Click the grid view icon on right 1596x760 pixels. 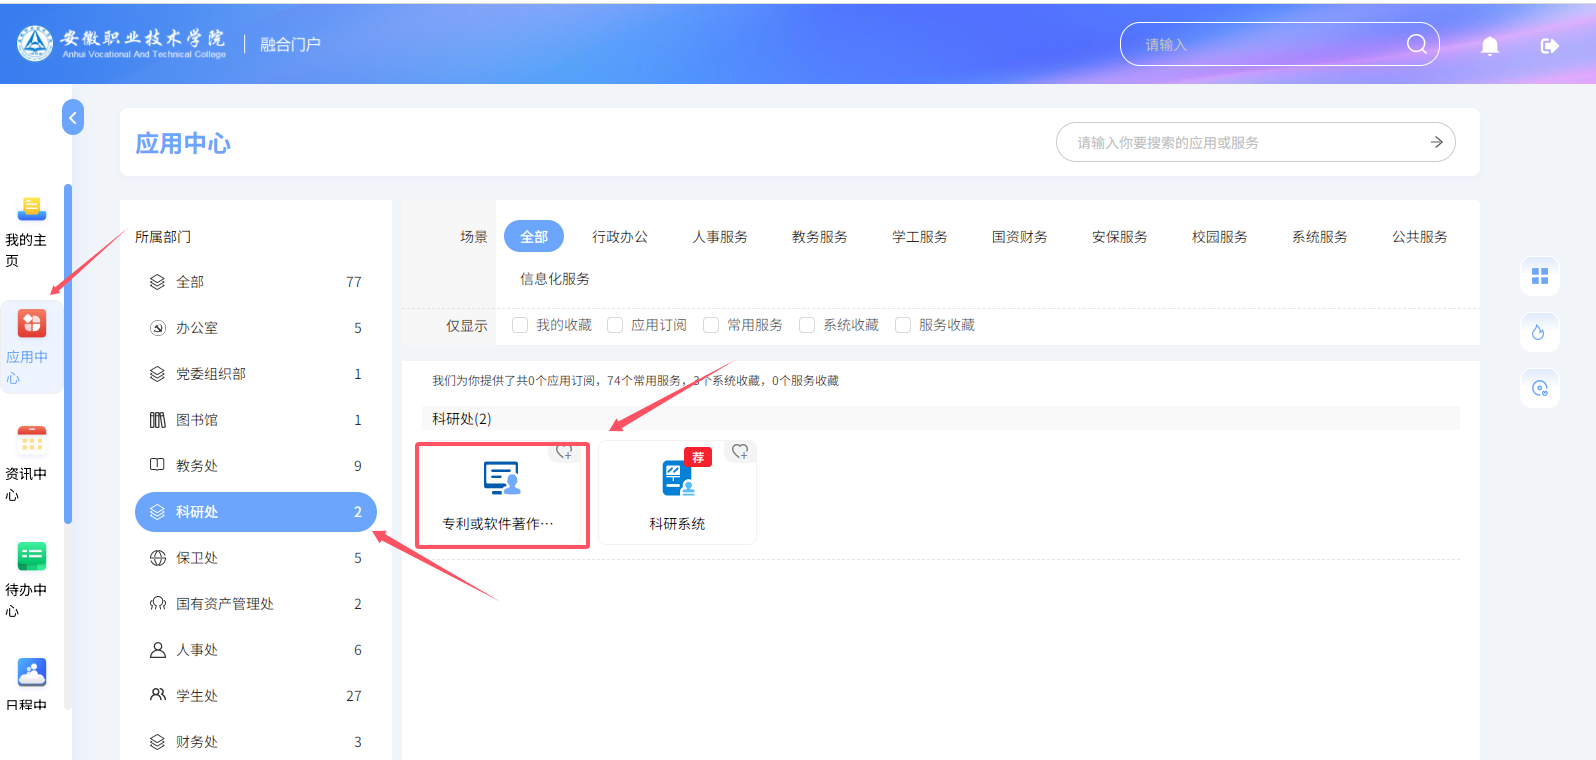pos(1539,276)
